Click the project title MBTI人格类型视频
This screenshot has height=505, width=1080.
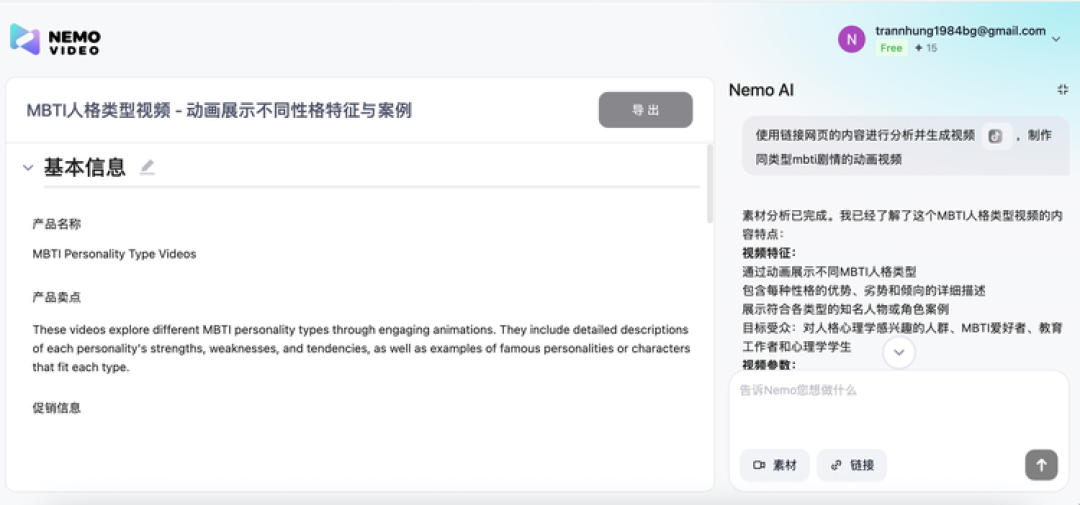click(219, 110)
